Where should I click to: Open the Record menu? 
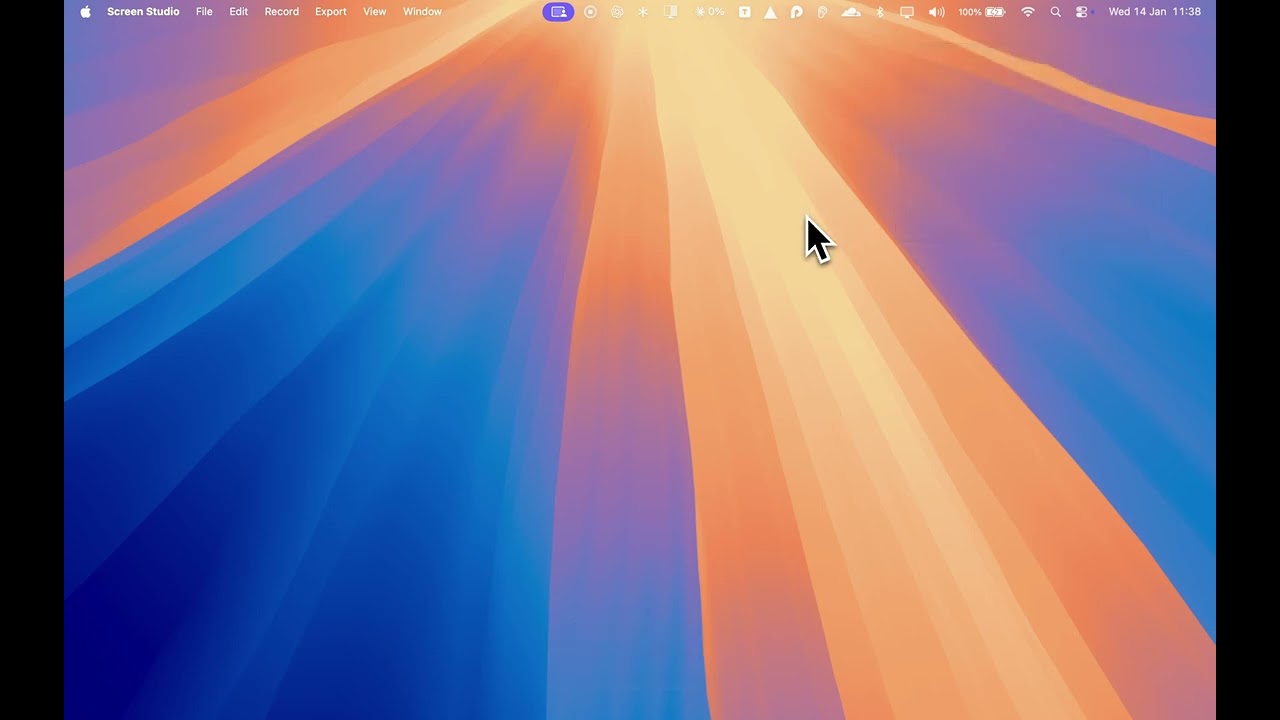281,12
